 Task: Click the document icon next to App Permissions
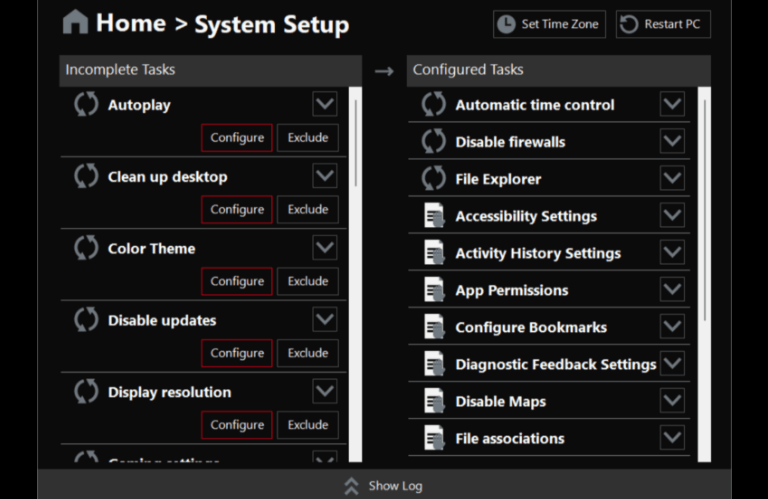pyautogui.click(x=433, y=290)
